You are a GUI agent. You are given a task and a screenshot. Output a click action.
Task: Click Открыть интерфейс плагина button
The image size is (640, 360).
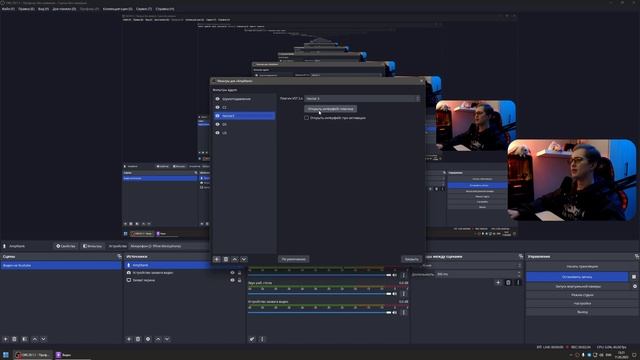(x=331, y=109)
